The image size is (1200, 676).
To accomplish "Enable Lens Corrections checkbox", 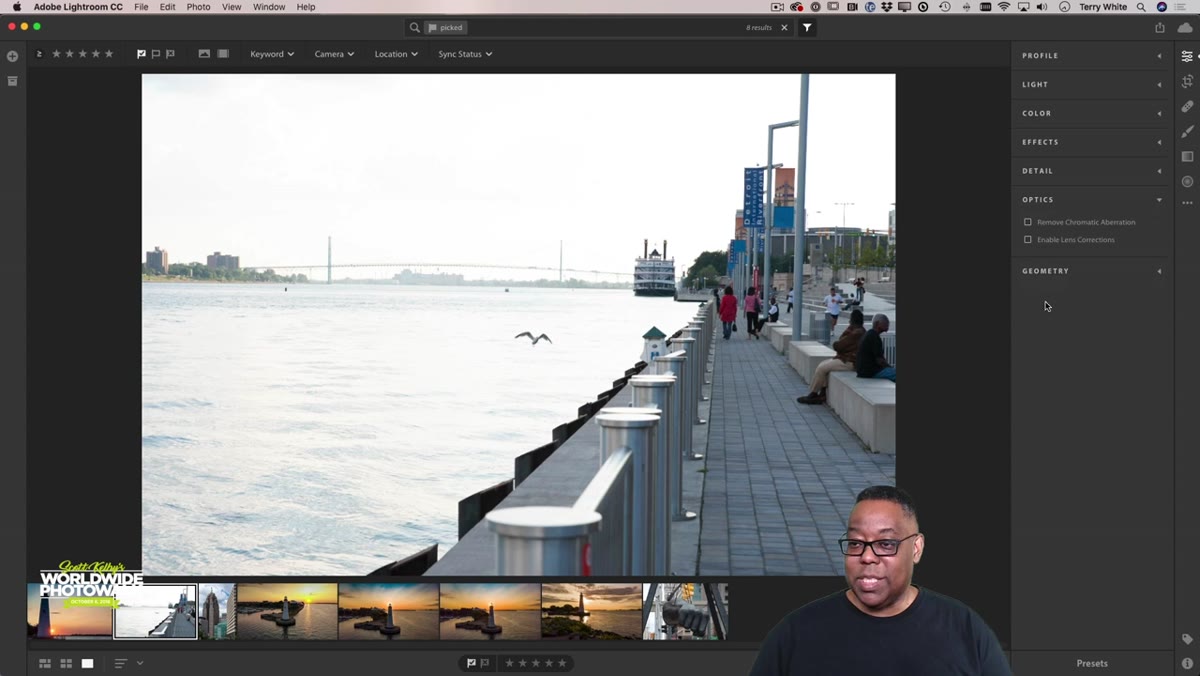I will point(1027,240).
